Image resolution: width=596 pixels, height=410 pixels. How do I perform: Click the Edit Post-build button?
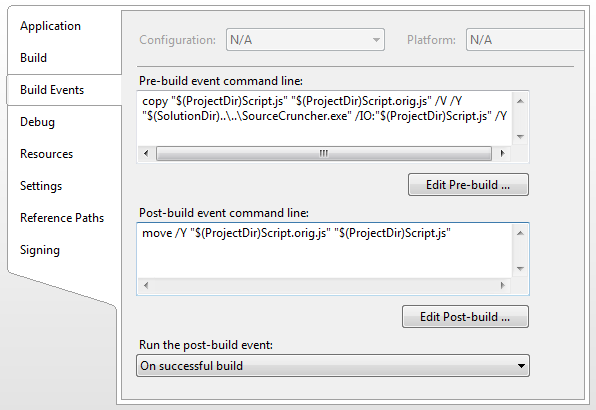click(465, 317)
